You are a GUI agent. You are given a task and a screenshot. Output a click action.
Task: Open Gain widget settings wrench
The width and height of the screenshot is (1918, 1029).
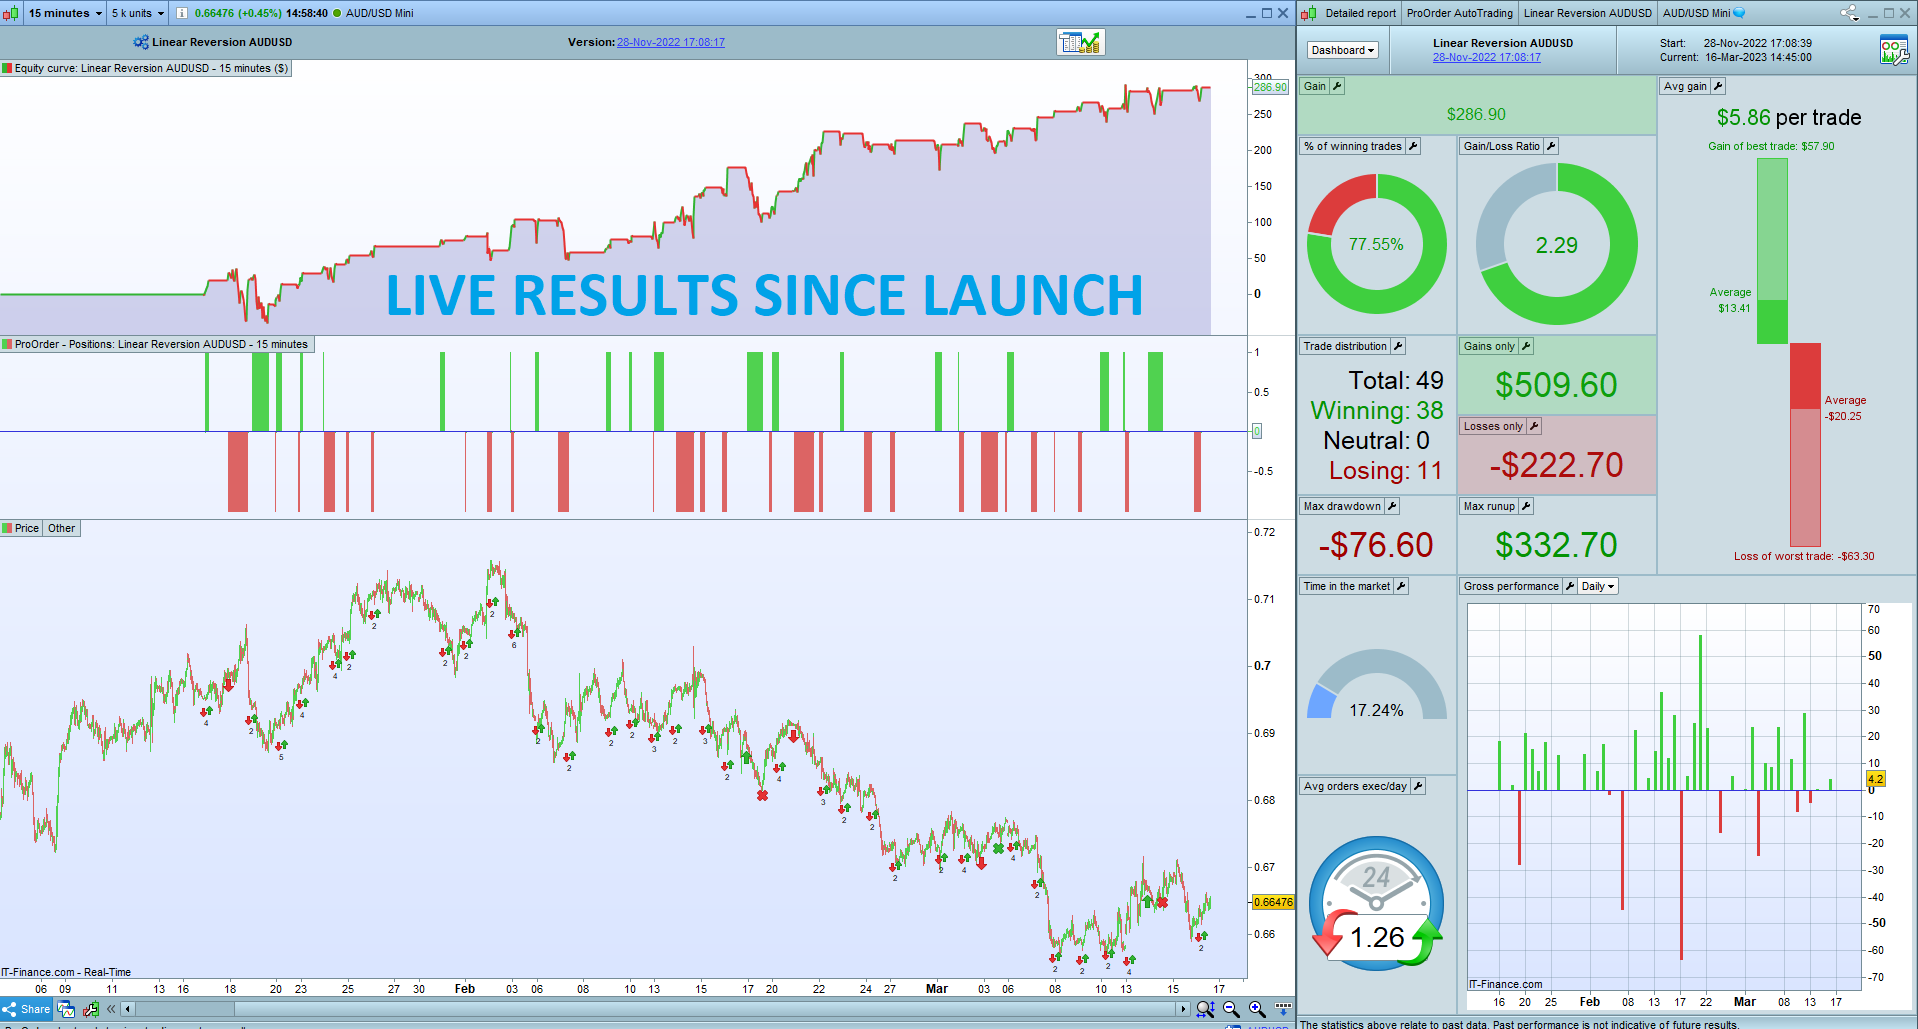1337,86
